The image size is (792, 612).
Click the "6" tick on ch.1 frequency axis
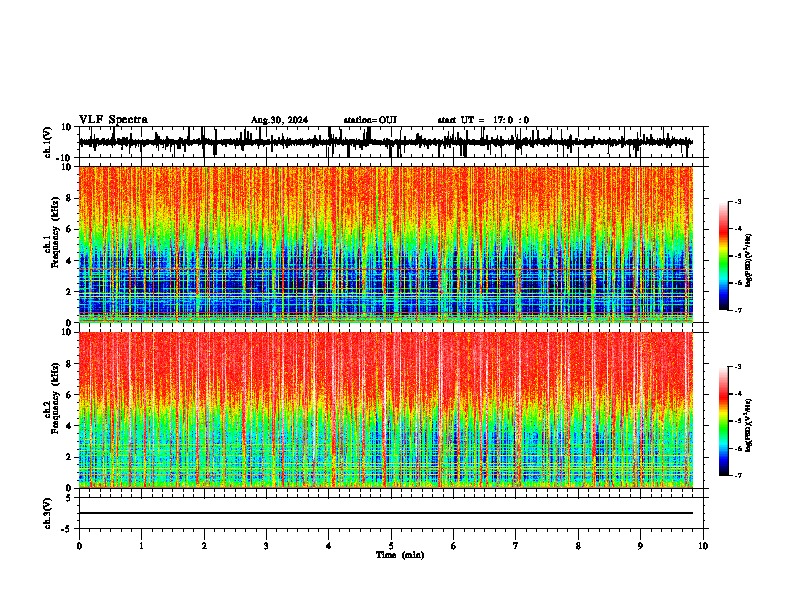(69, 229)
